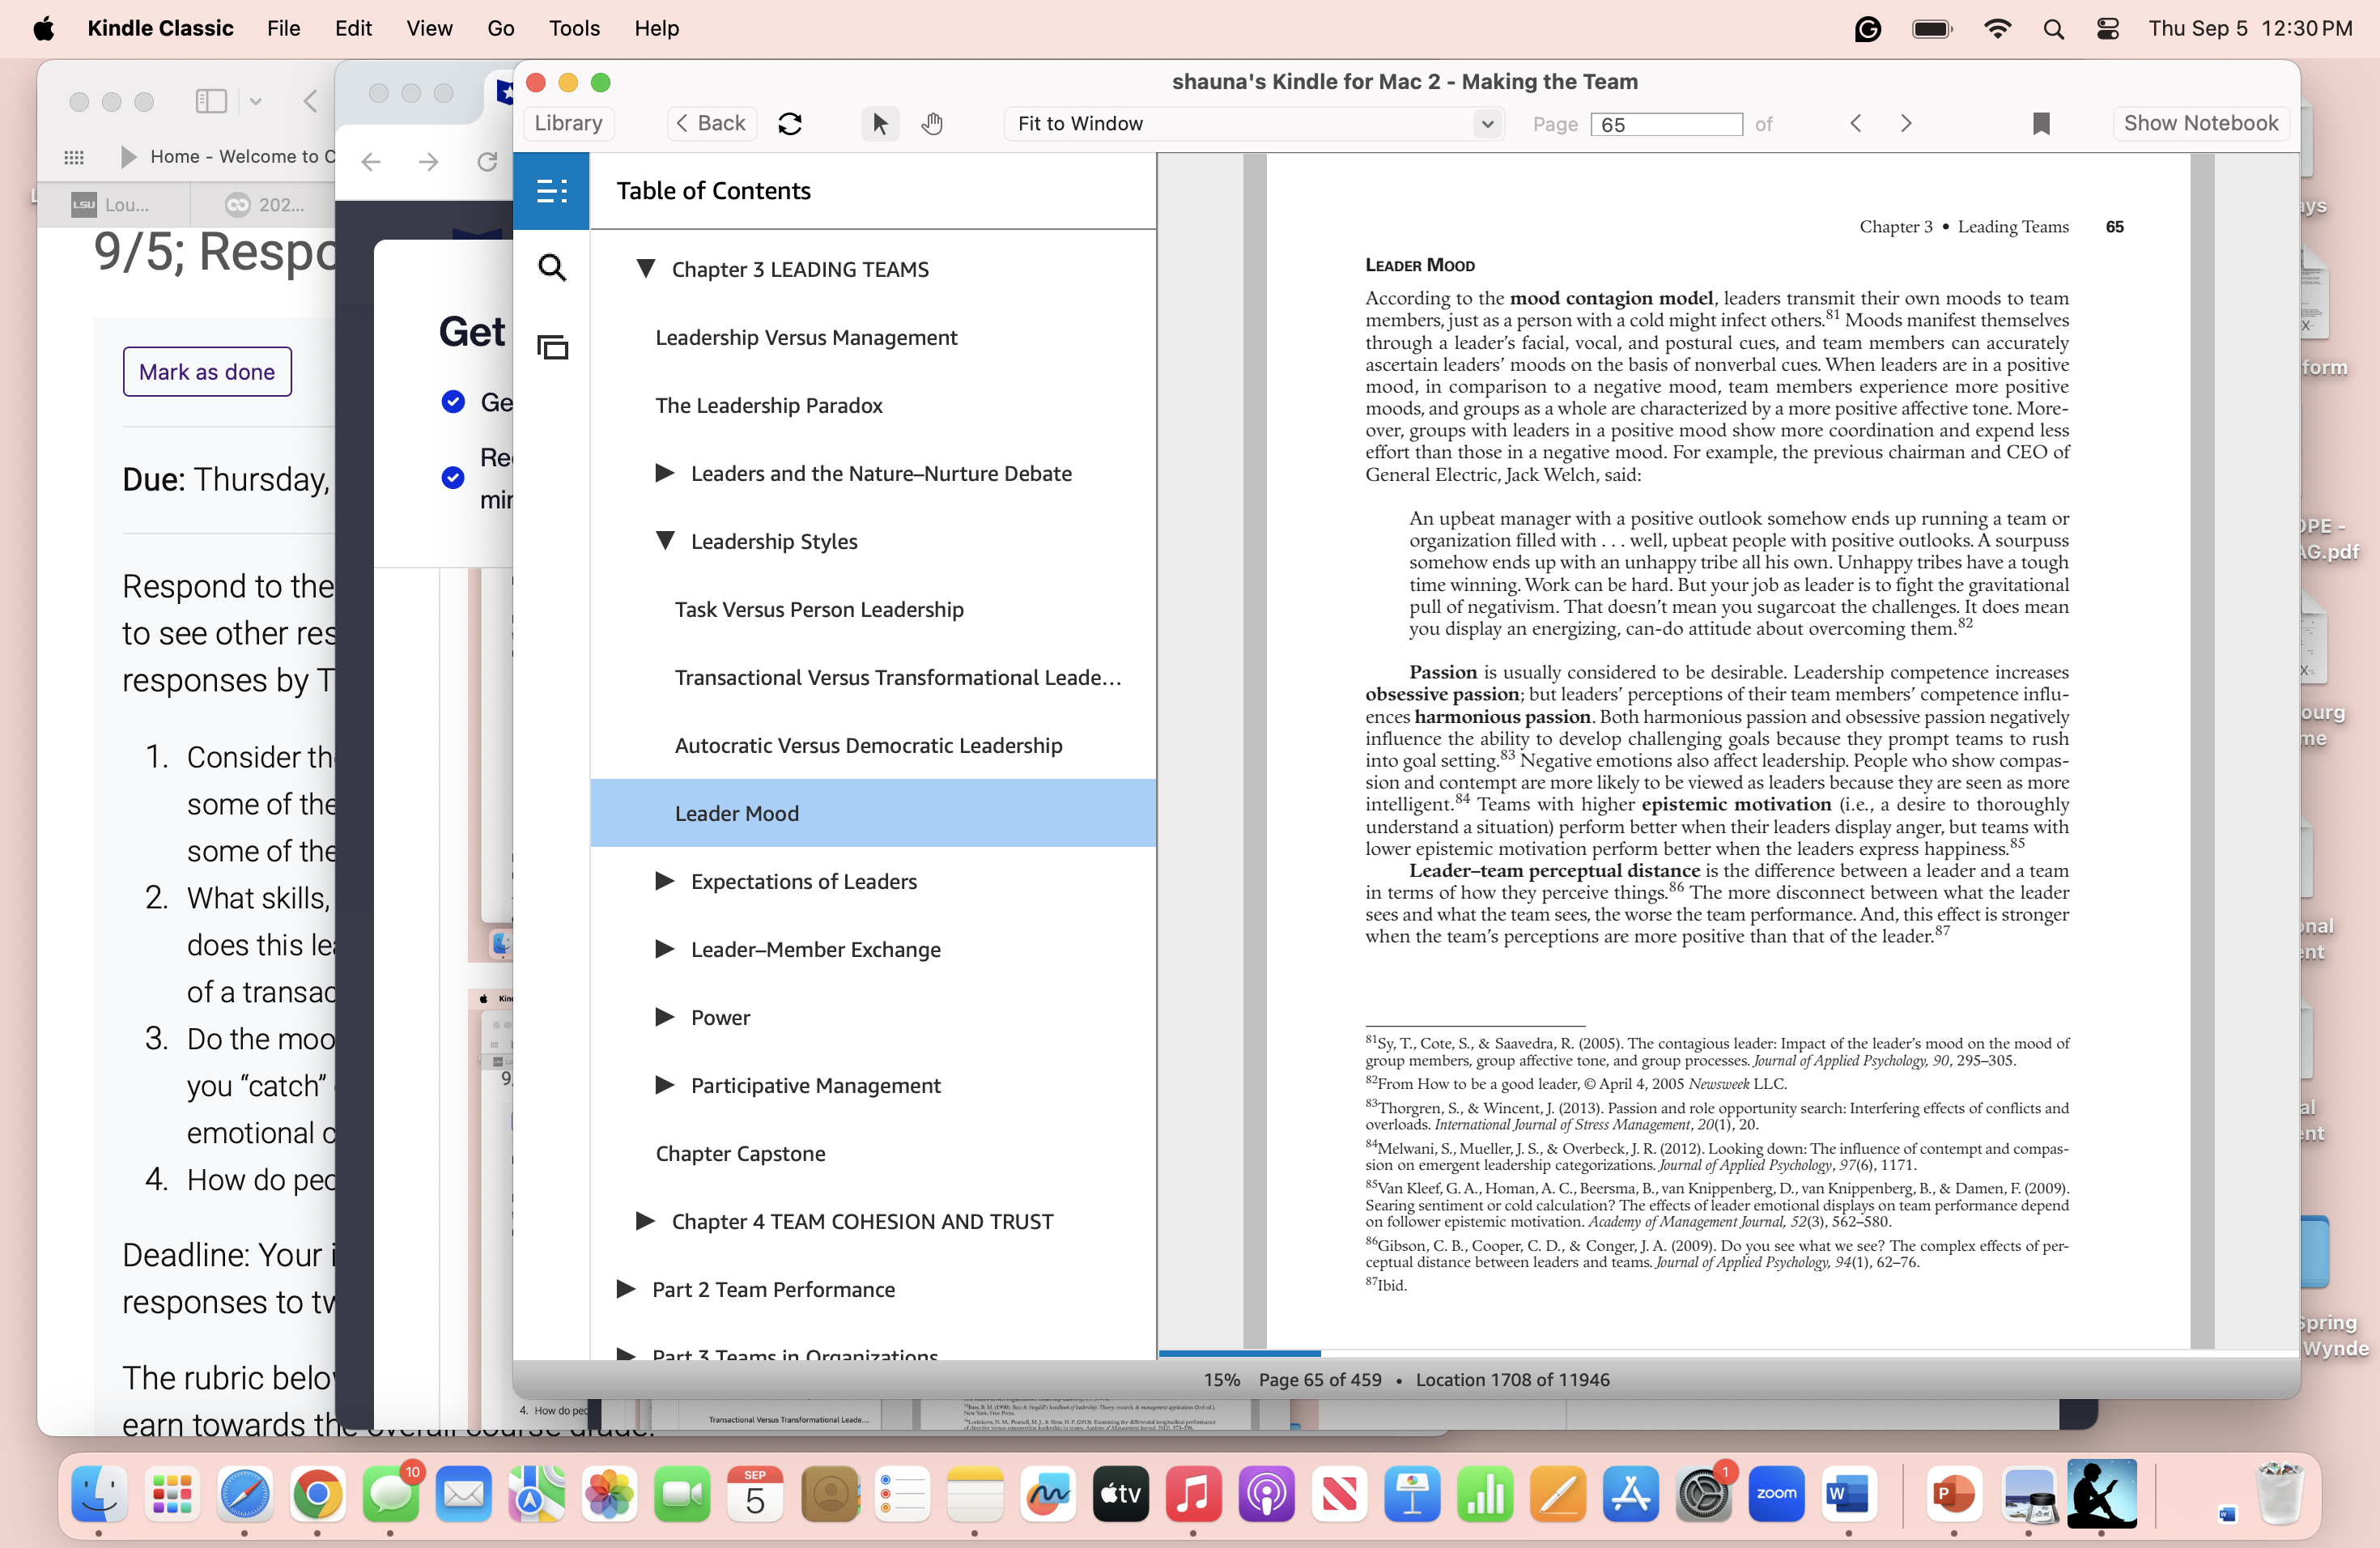Select the hand pan tool
This screenshot has height=1548, width=2380.
[932, 124]
